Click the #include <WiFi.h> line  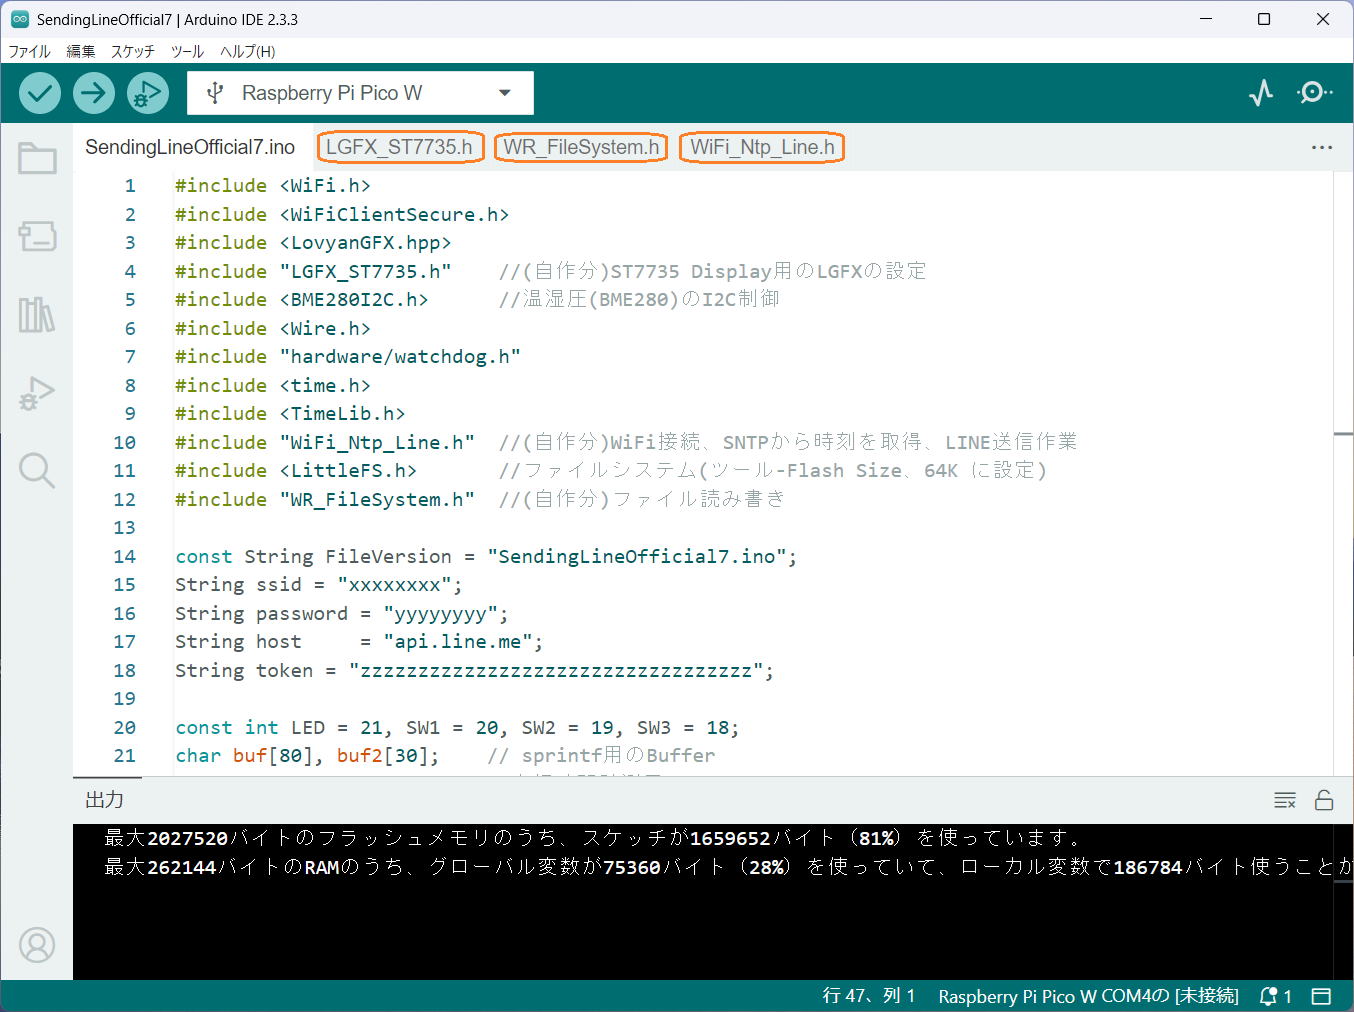pyautogui.click(x=272, y=186)
